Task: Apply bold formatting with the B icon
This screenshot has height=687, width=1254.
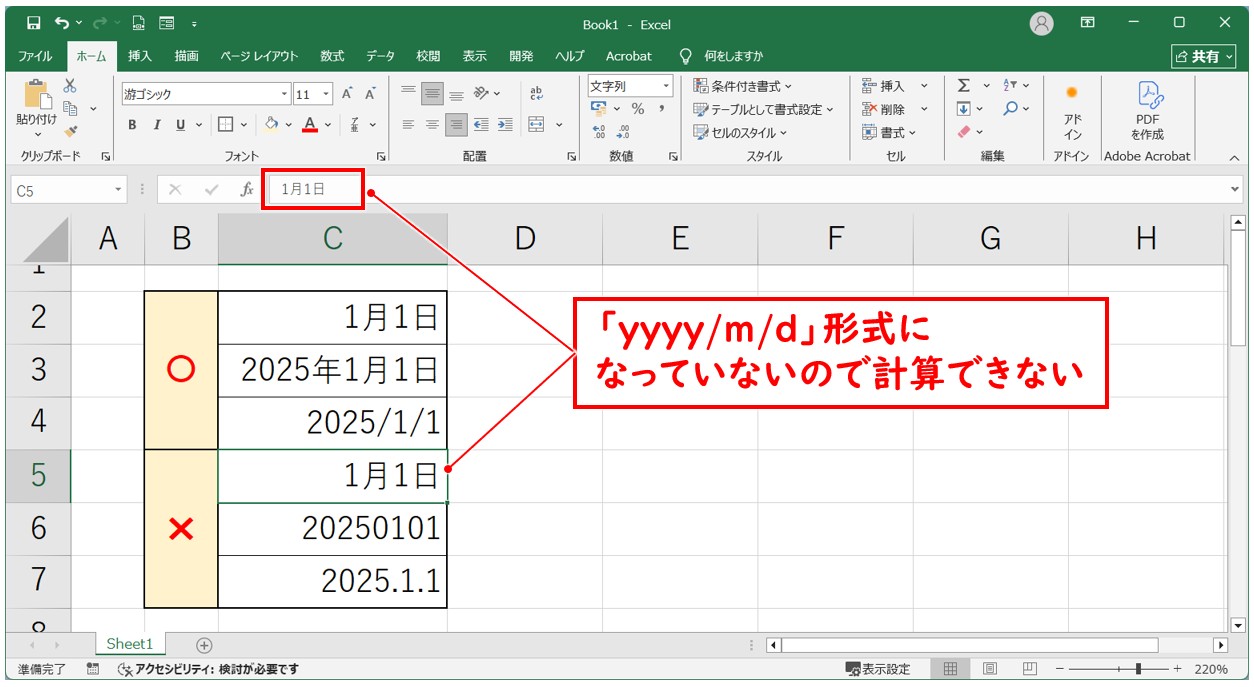Action: [131, 125]
